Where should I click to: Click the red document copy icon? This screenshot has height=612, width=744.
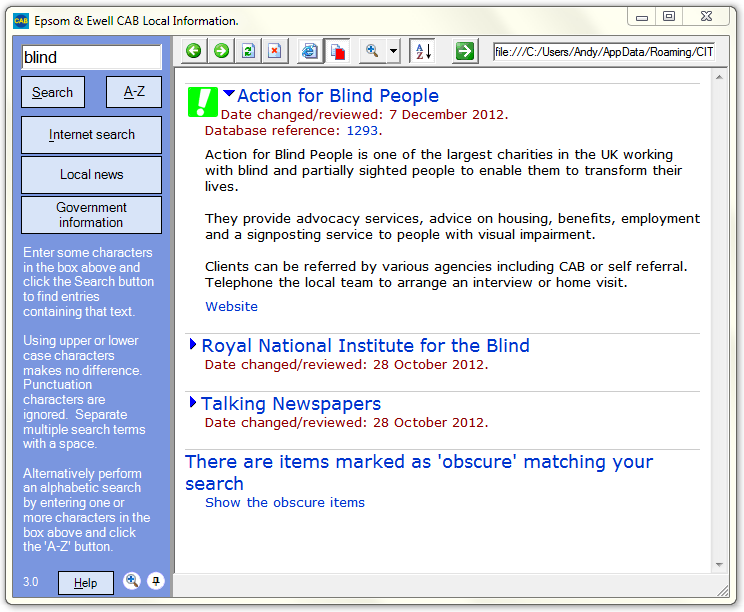(x=338, y=51)
